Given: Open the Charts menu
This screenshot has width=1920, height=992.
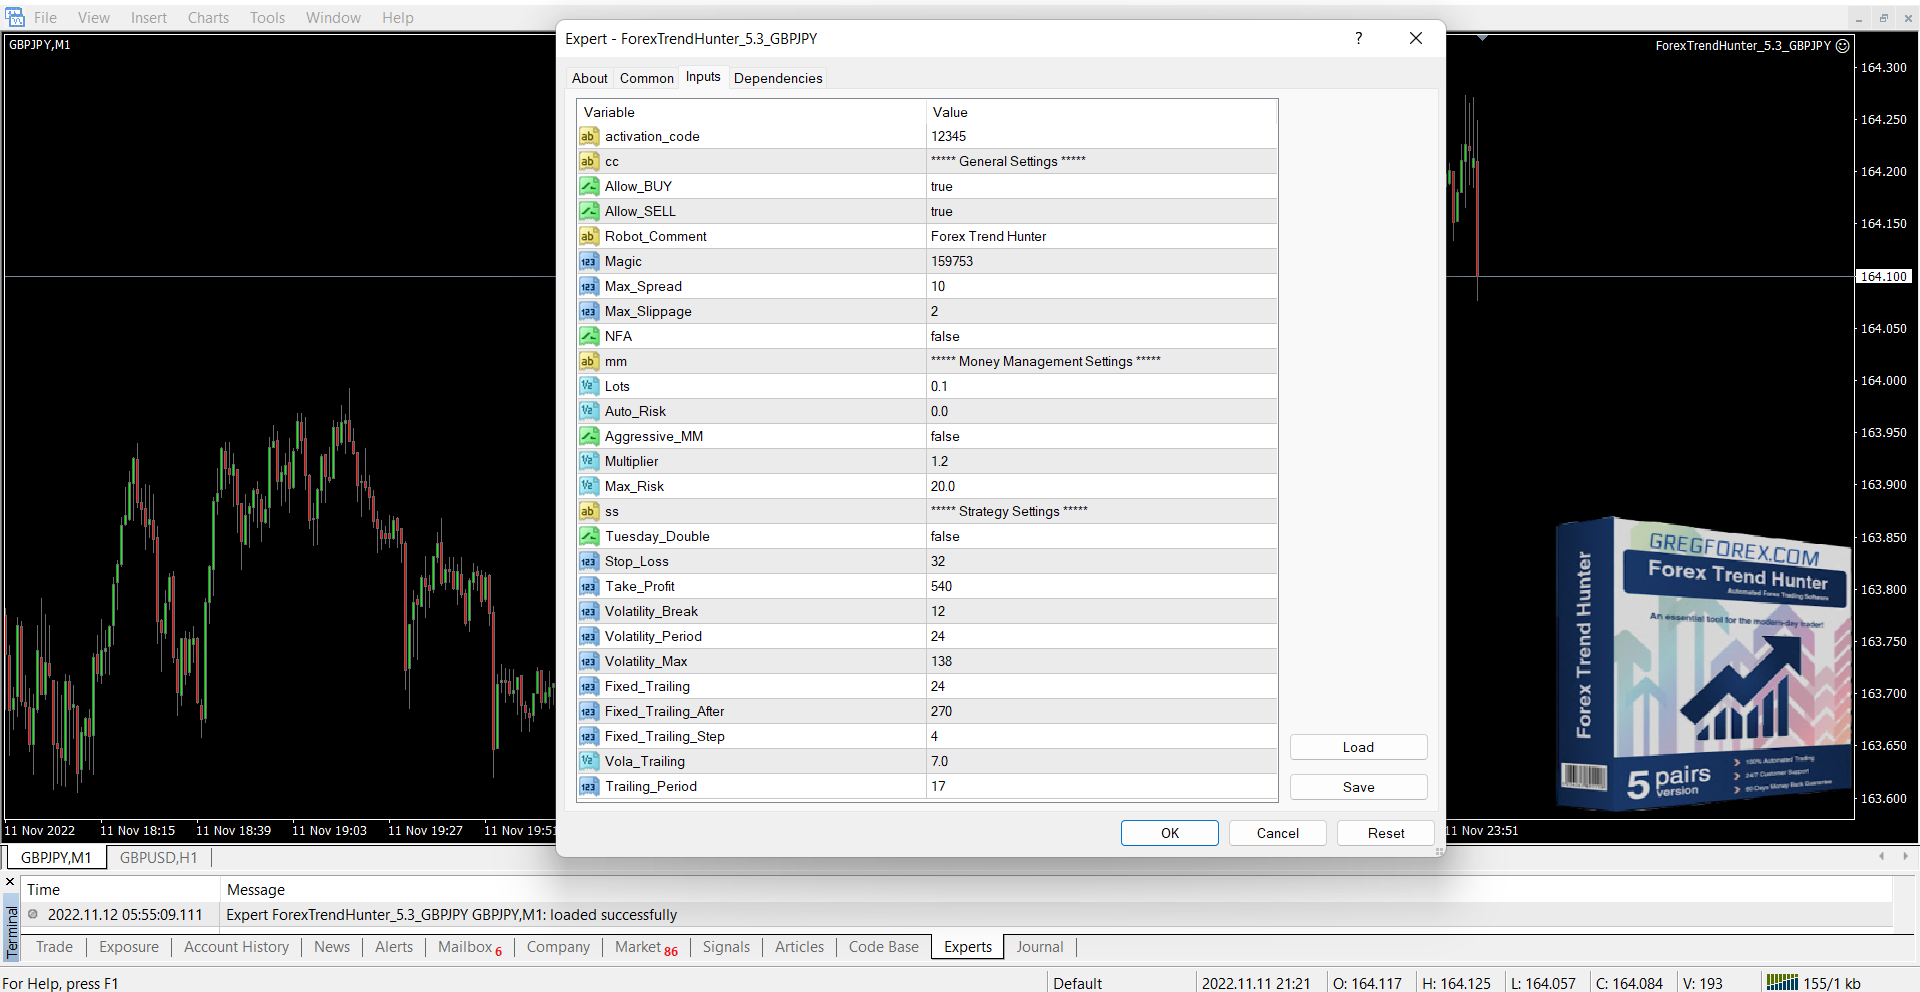Looking at the screenshot, I should (x=208, y=18).
